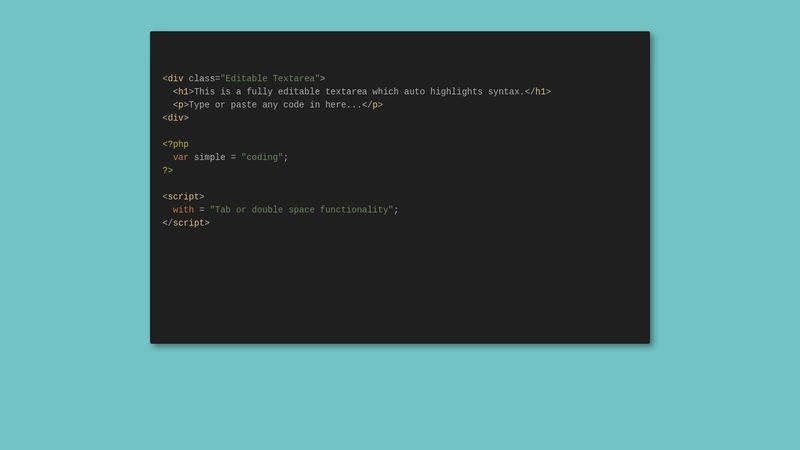The image size is (800, 450).
Task: Click the "Editable Textarea" class string
Action: pyautogui.click(x=270, y=79)
